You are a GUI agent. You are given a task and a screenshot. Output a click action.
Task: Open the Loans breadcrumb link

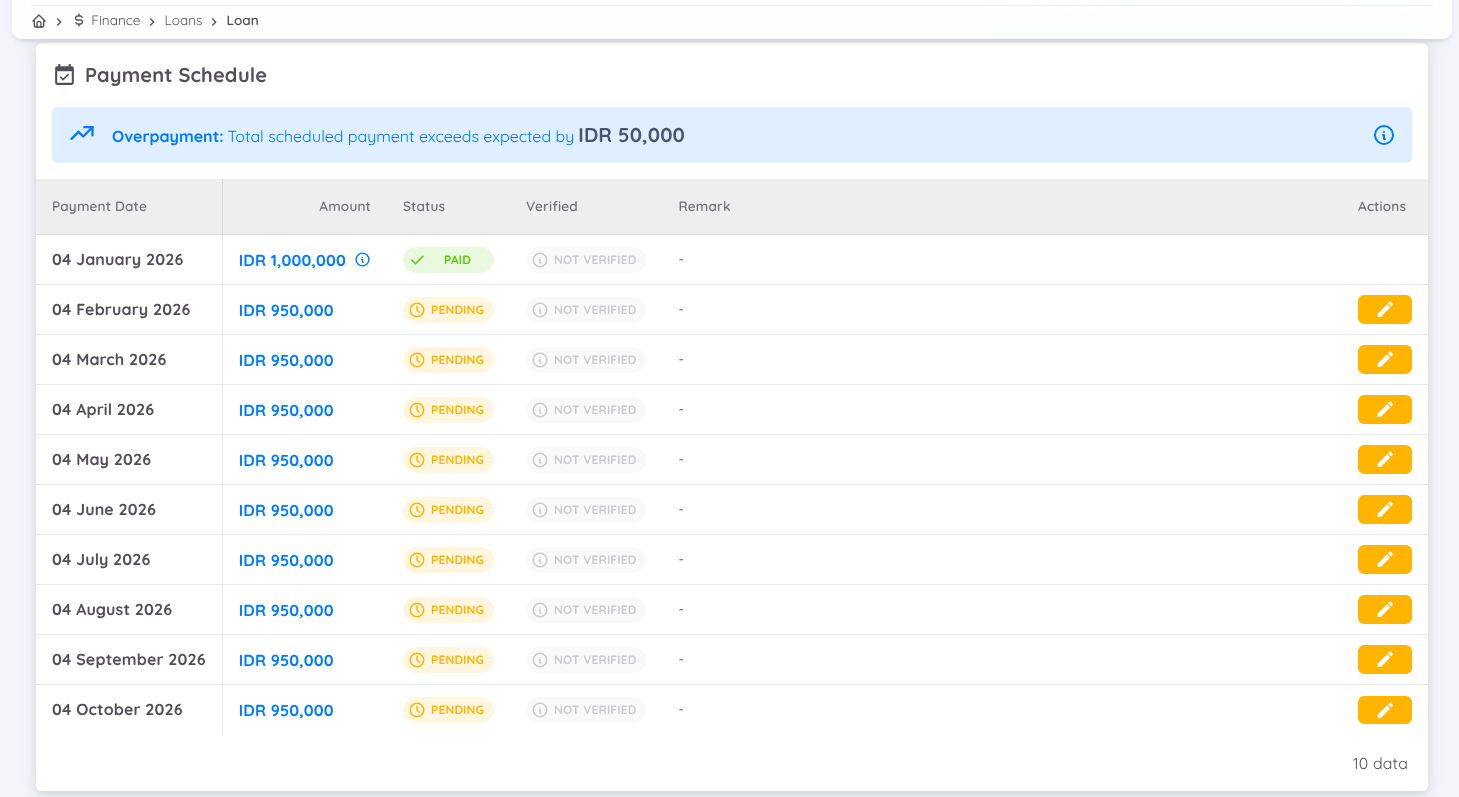pos(183,20)
